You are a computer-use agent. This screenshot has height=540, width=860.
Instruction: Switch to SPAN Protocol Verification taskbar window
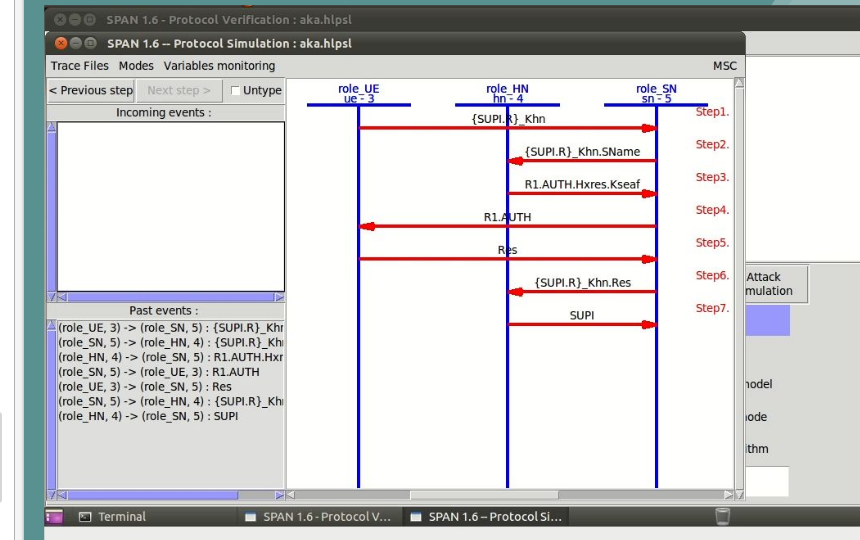coord(320,516)
